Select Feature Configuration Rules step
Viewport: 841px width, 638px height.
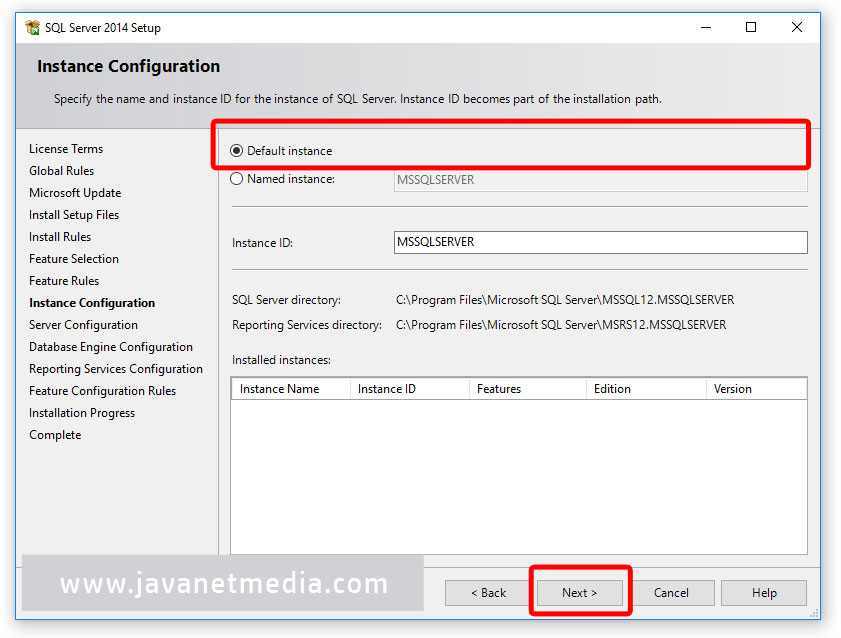pos(102,390)
